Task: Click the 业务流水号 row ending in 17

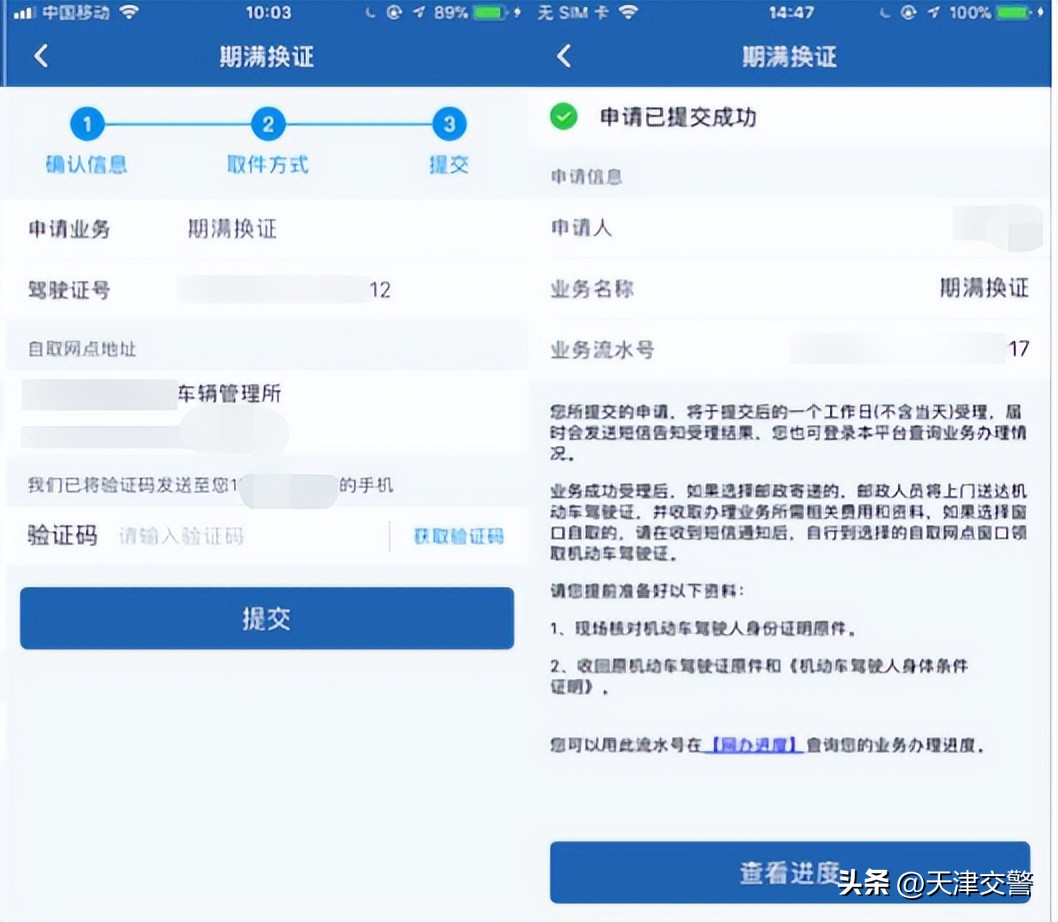Action: (x=790, y=350)
